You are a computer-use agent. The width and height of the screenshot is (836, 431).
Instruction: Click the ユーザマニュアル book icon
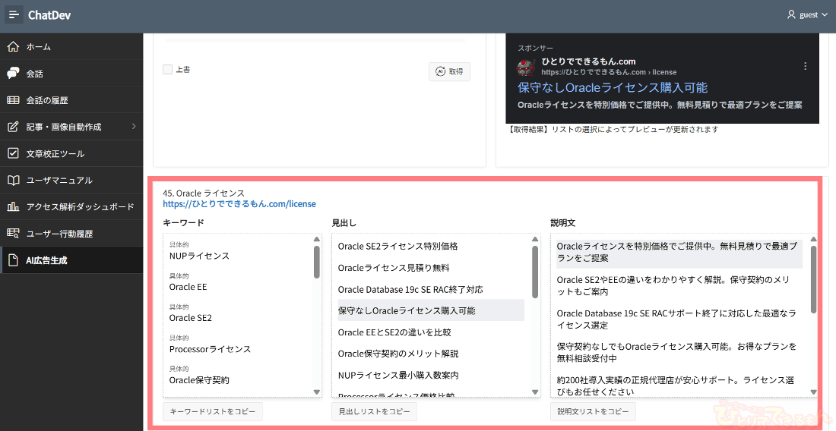pyautogui.click(x=13, y=180)
